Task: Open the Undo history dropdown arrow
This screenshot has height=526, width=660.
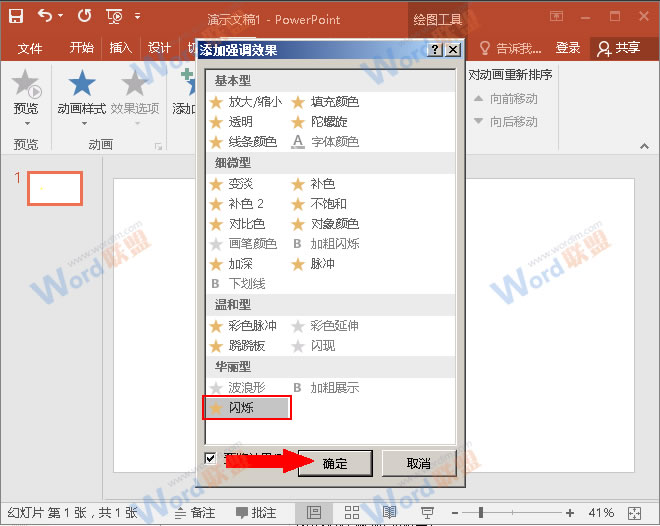Action: pos(61,17)
